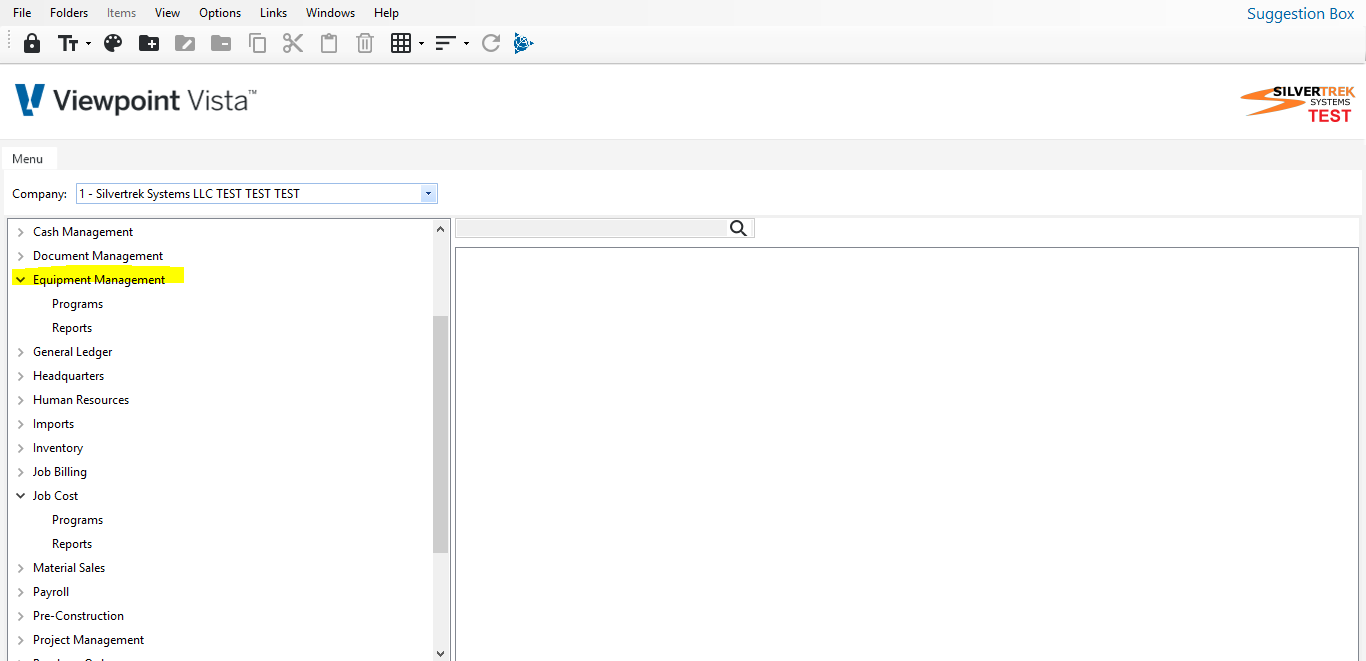
Task: Collapse the Equipment Management node
Action: [20, 280]
